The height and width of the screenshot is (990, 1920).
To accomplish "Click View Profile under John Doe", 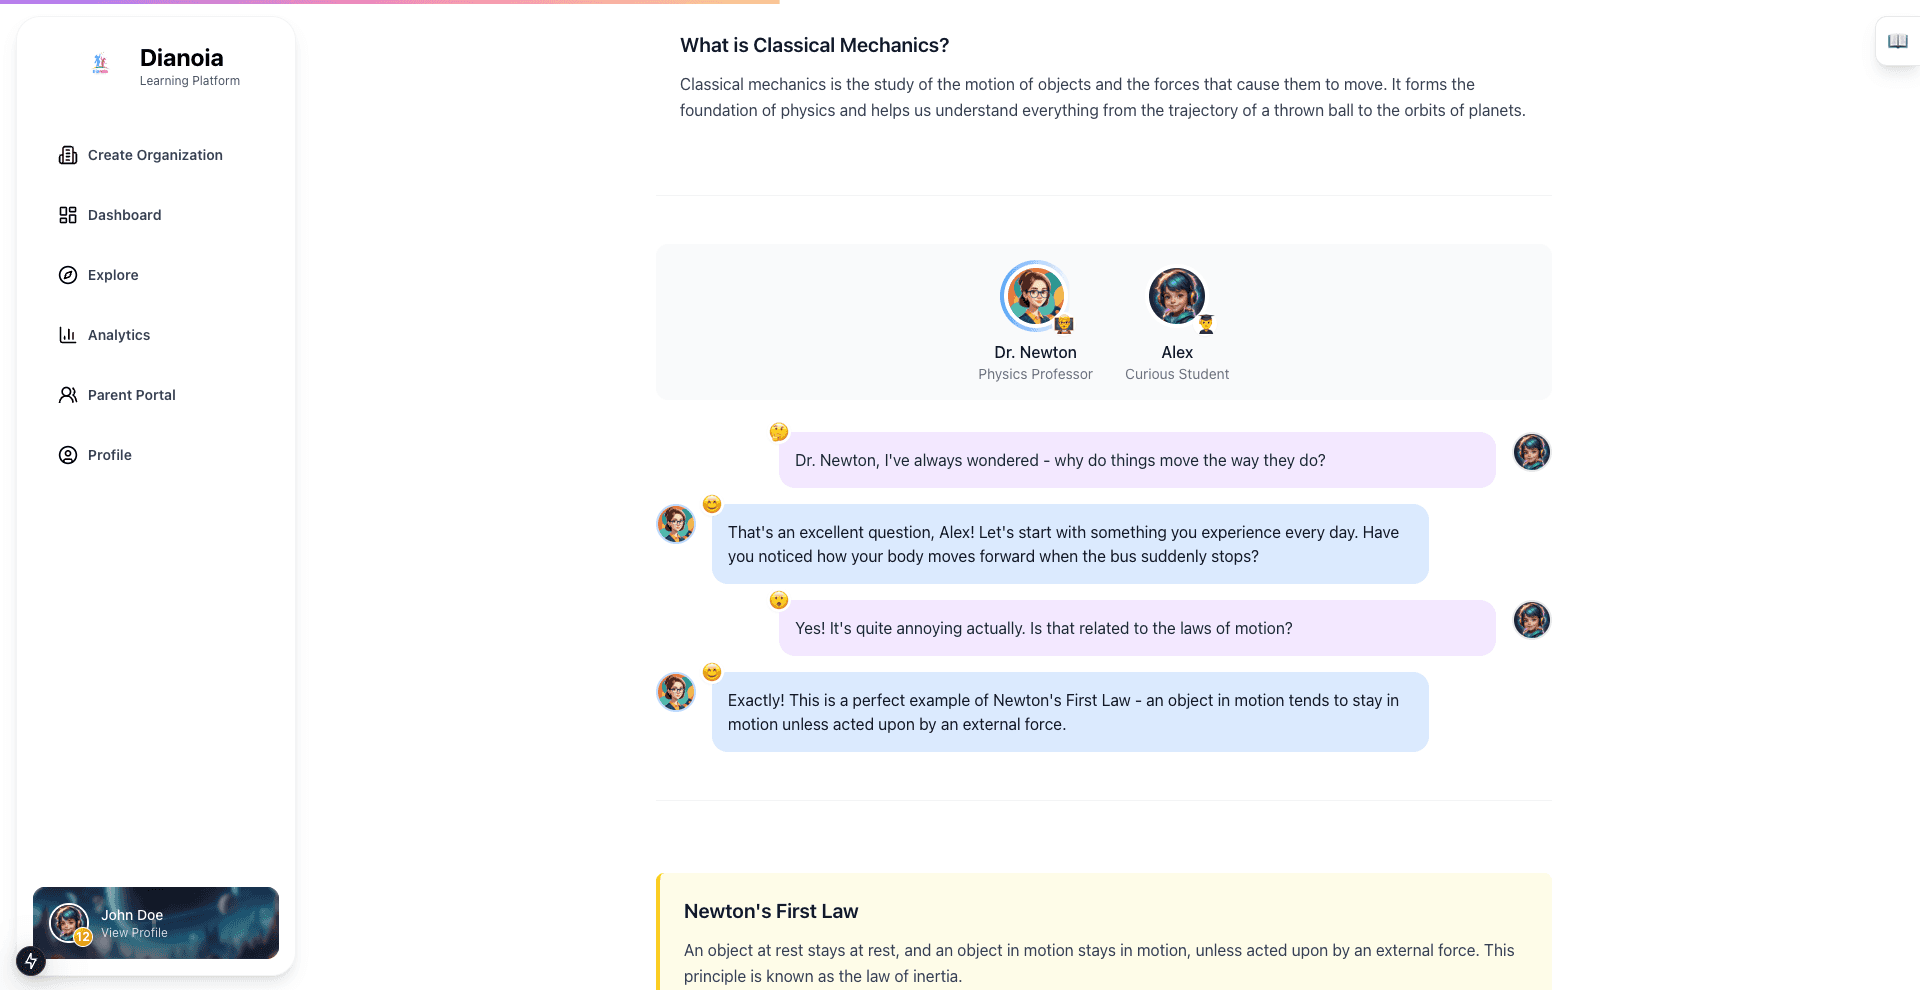I will [134, 933].
